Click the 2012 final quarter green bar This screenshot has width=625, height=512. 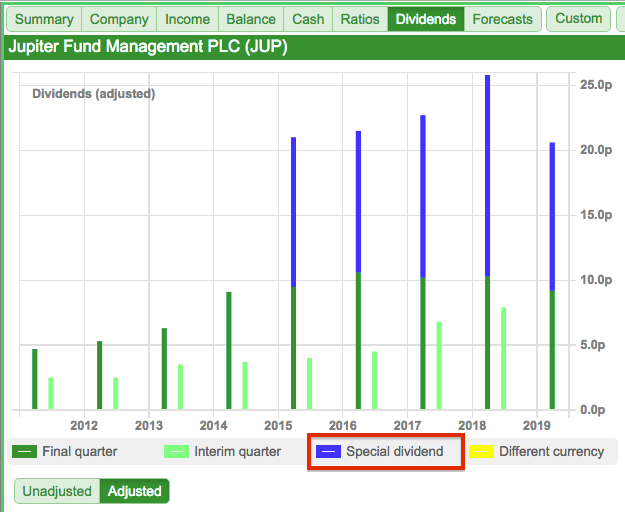click(100, 375)
